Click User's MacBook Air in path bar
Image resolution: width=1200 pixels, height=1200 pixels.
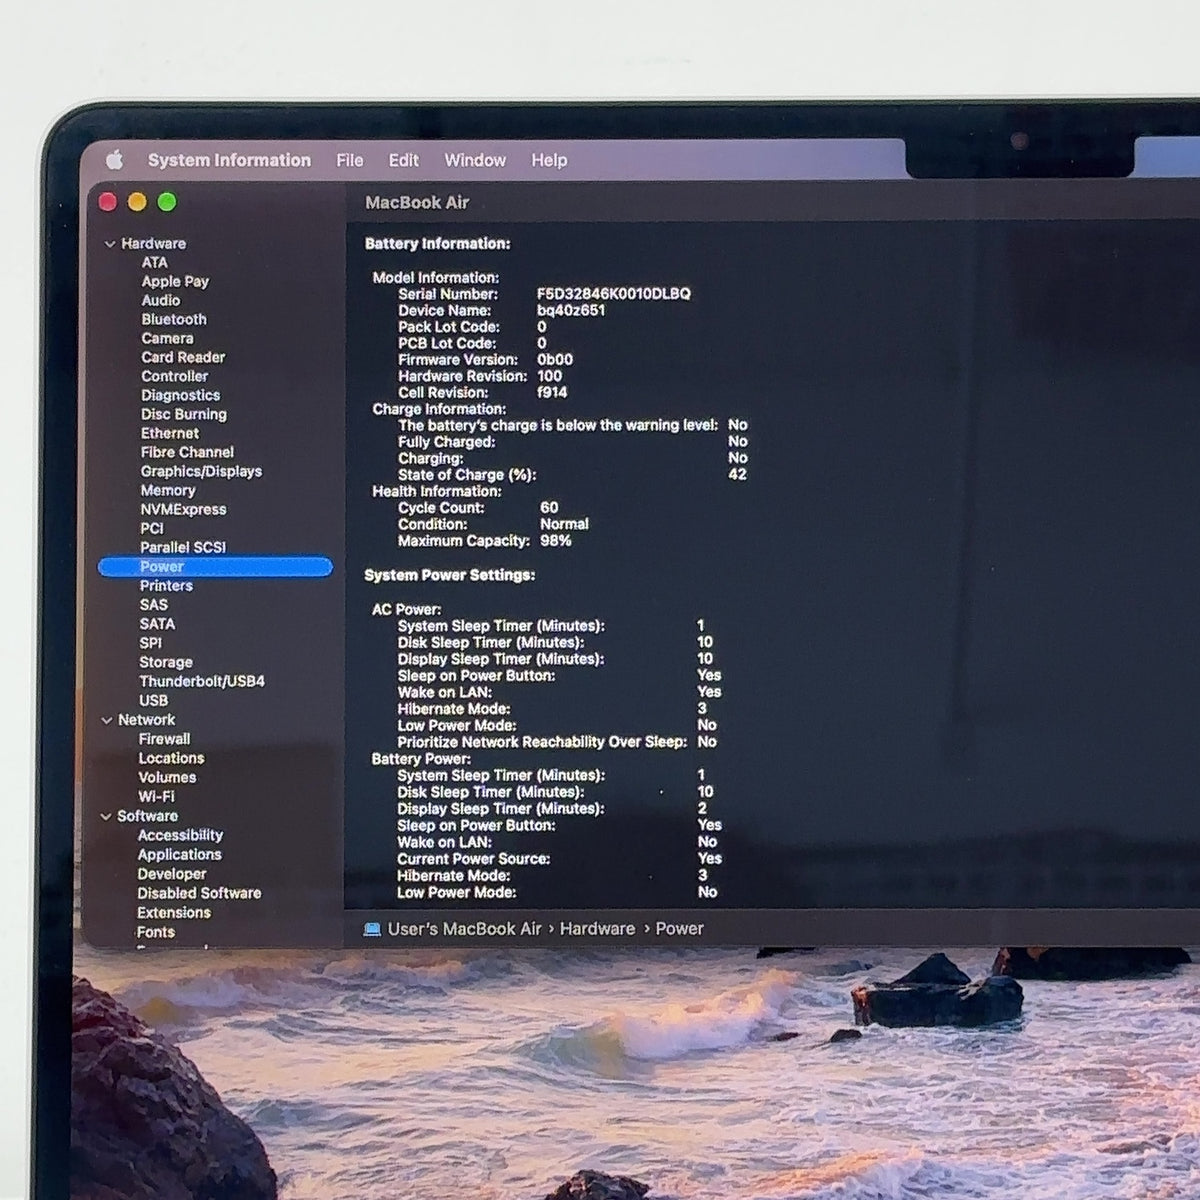(464, 929)
